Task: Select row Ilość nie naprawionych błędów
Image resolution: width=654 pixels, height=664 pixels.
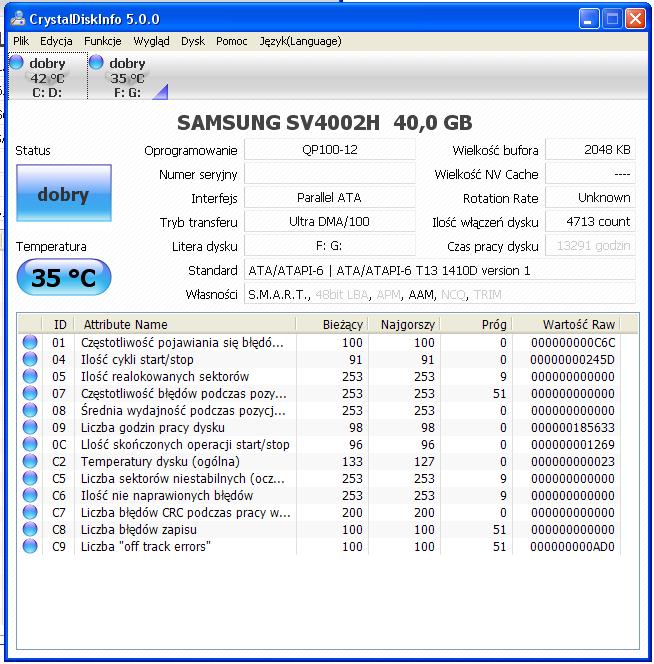Action: (x=320, y=495)
